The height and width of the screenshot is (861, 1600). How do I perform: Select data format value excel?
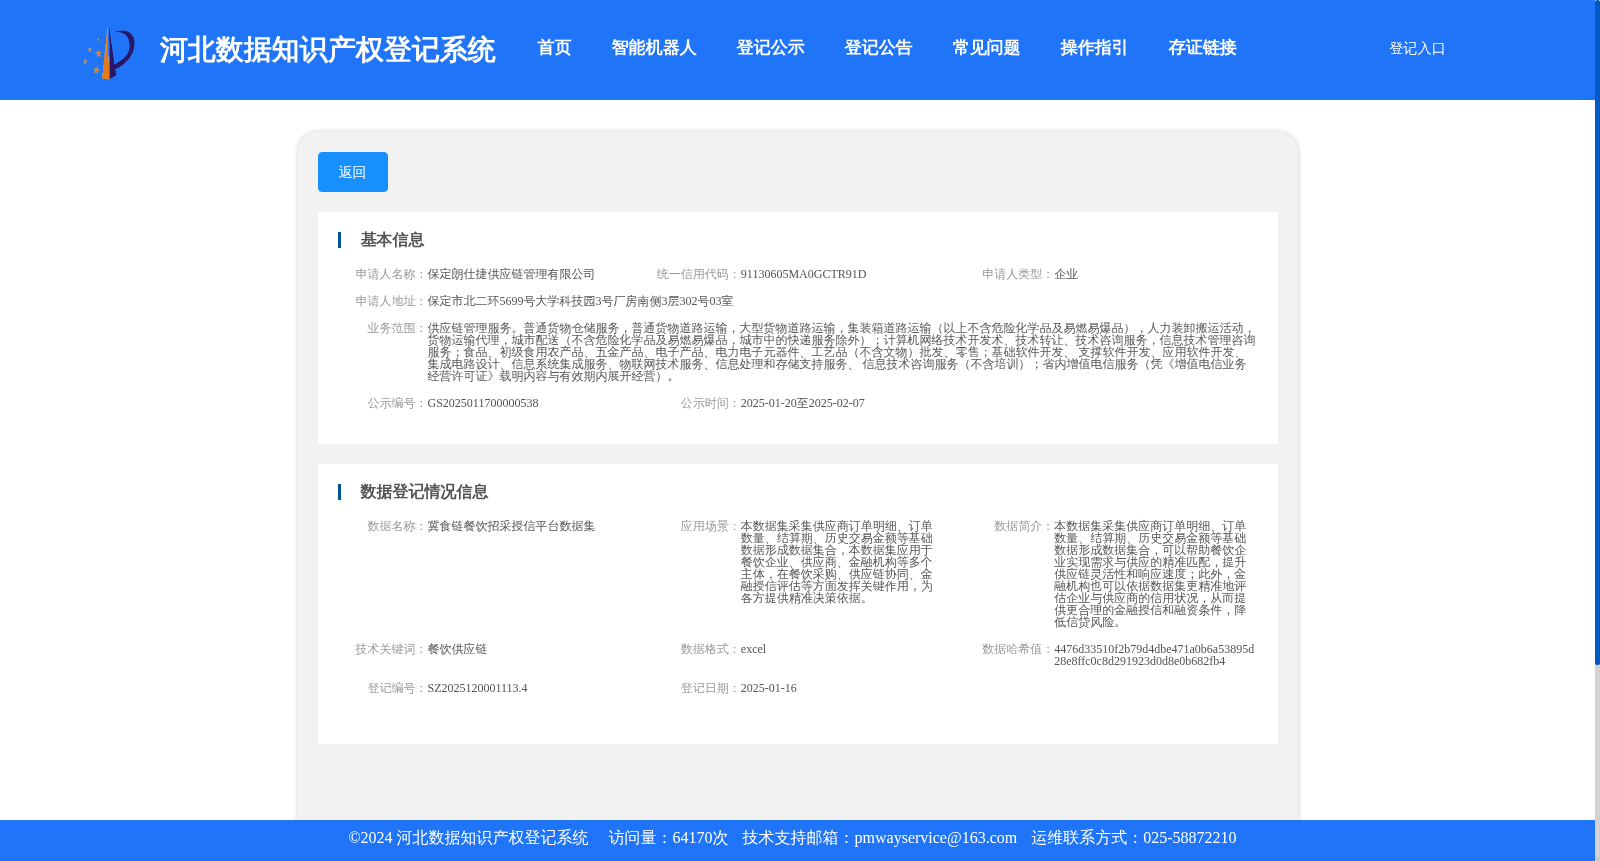click(753, 649)
